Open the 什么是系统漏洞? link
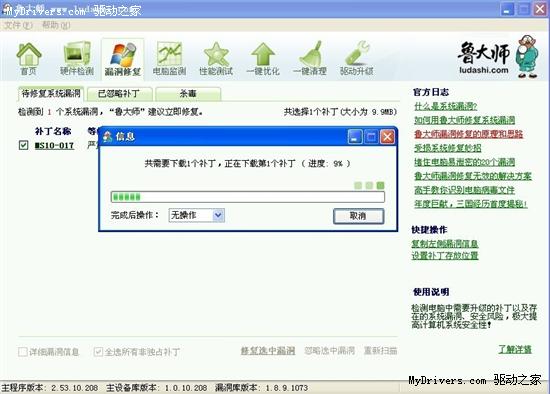 click(x=445, y=106)
